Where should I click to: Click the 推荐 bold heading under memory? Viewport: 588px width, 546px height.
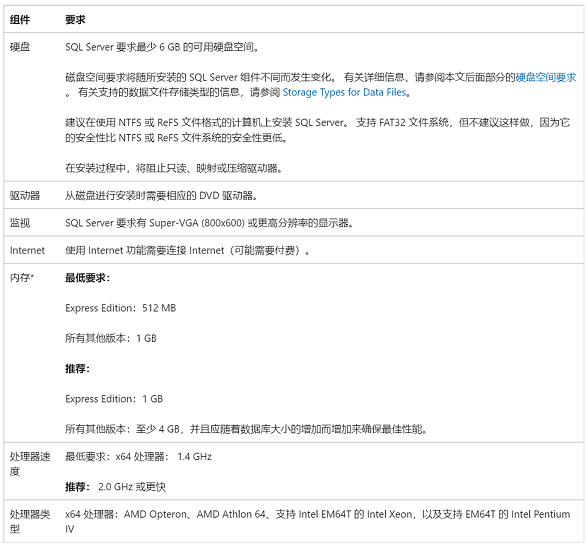click(77, 369)
